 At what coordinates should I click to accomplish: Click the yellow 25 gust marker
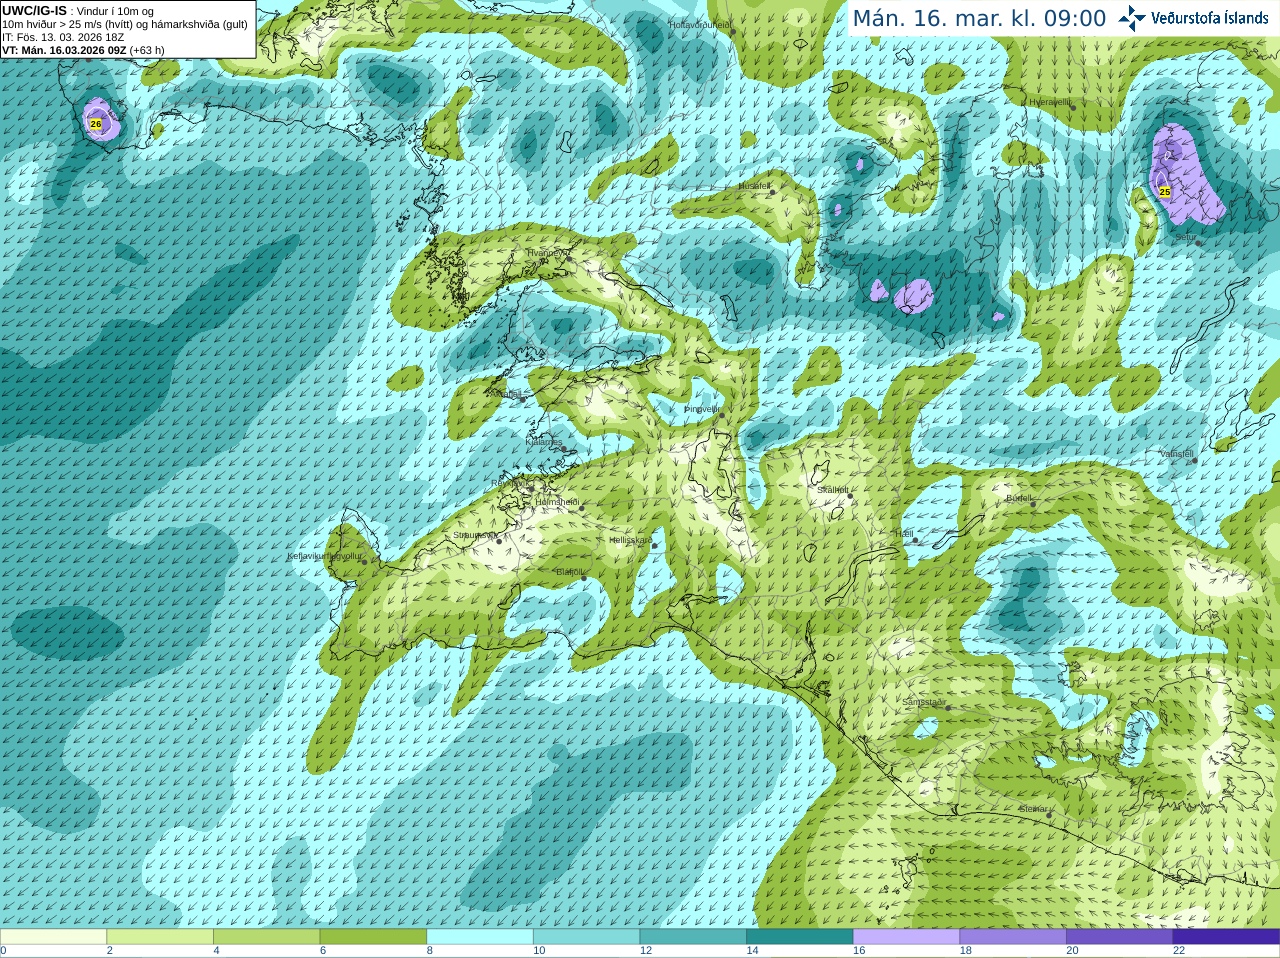[1165, 191]
